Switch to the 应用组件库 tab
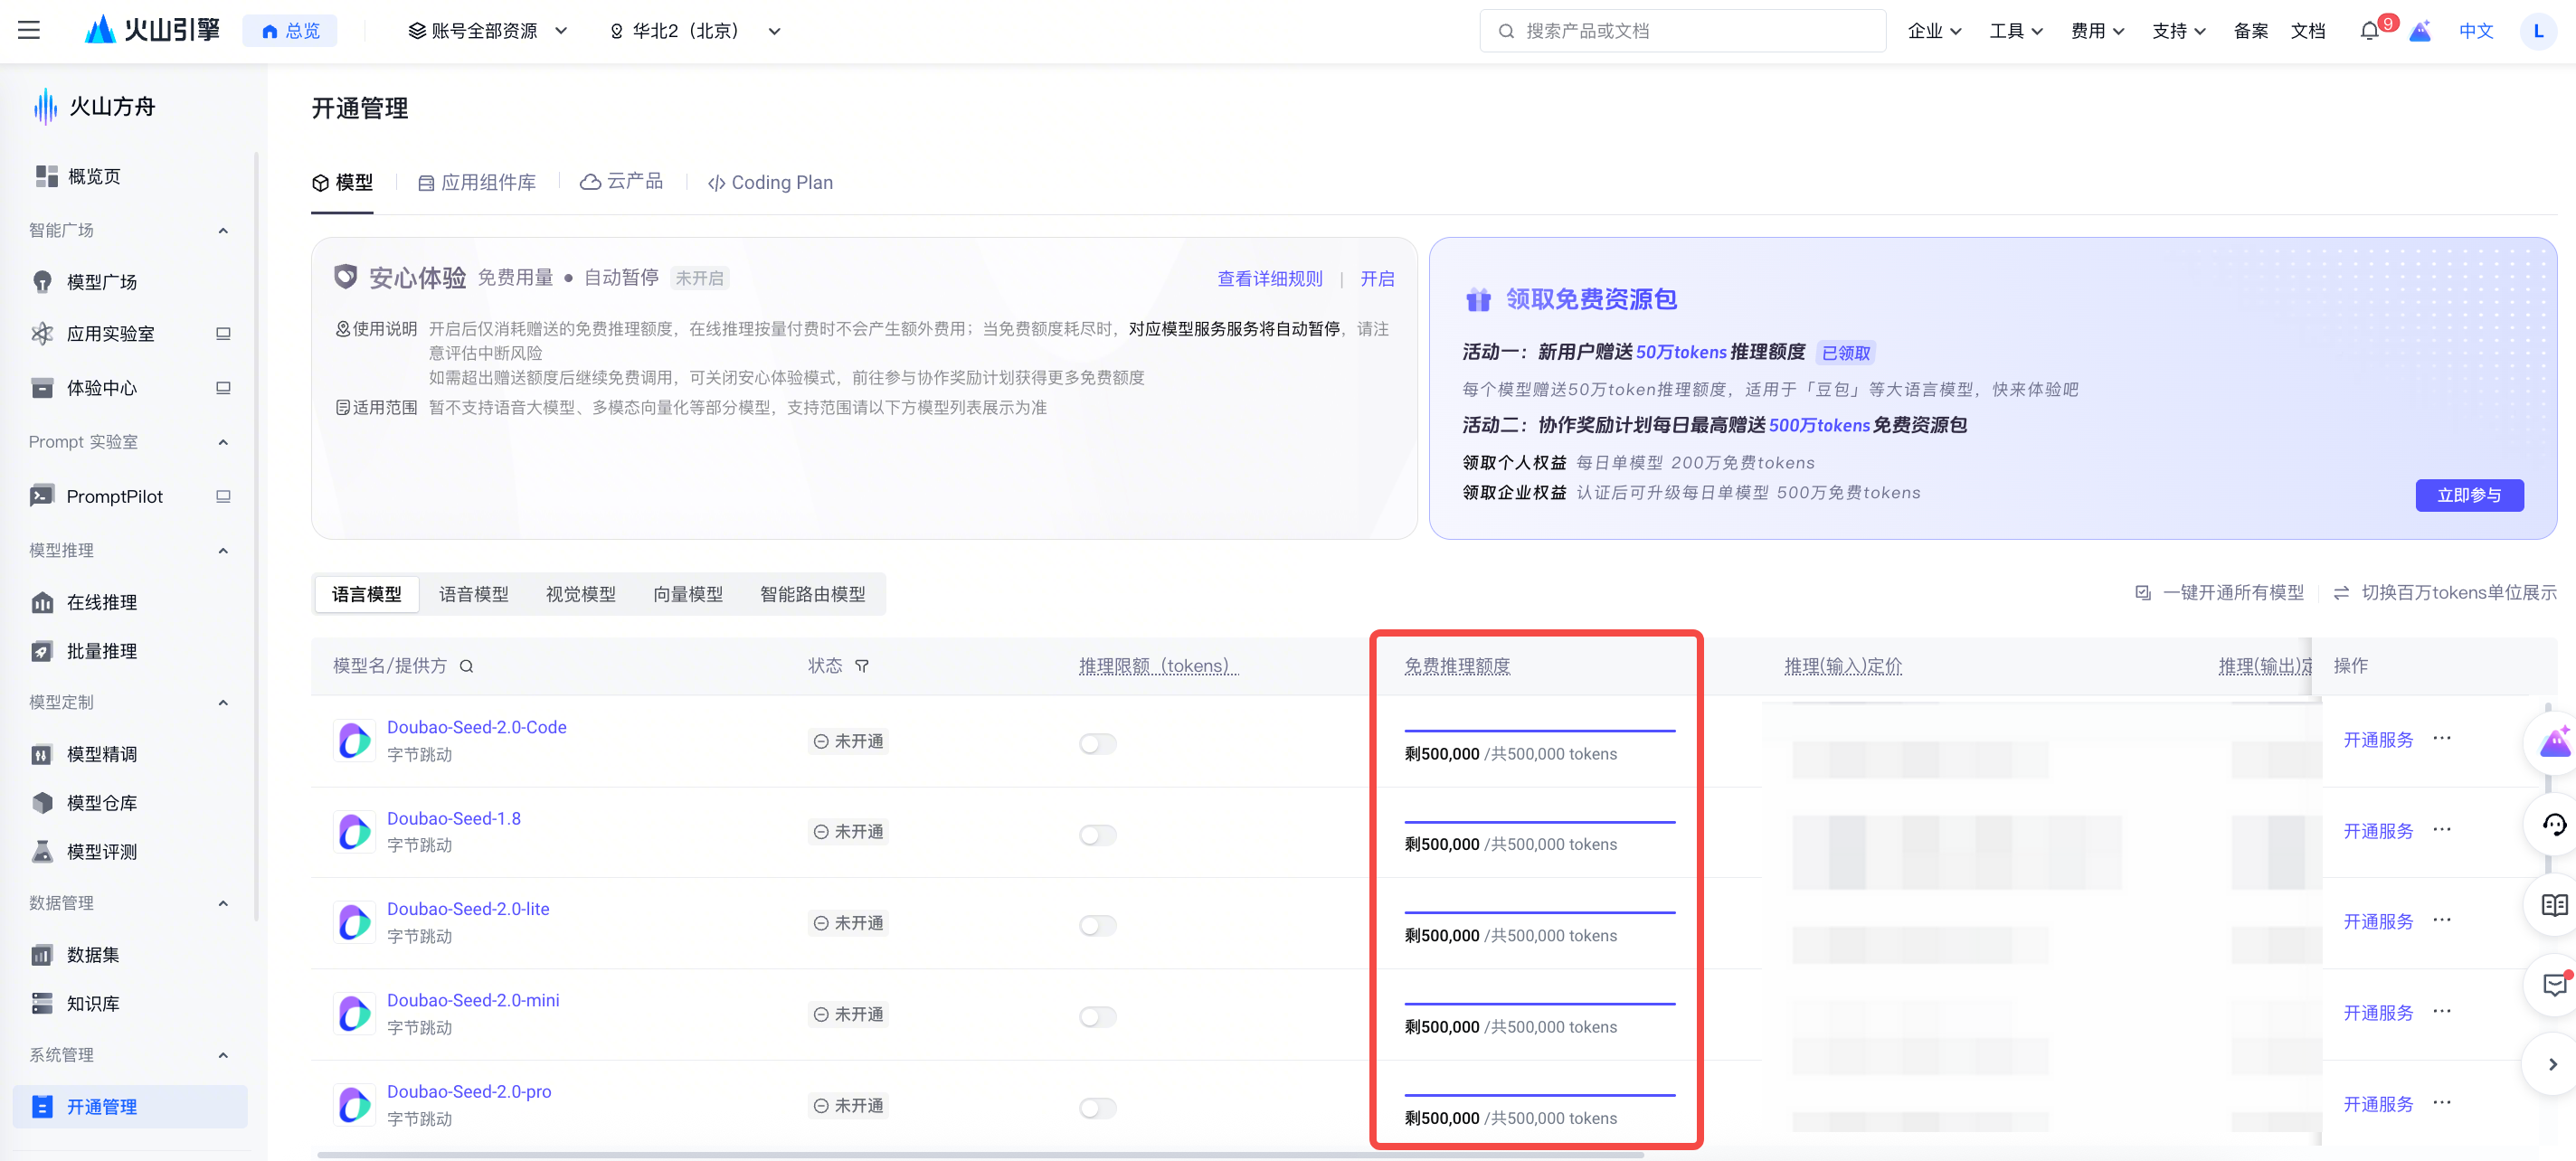The height and width of the screenshot is (1161, 2576). (477, 182)
